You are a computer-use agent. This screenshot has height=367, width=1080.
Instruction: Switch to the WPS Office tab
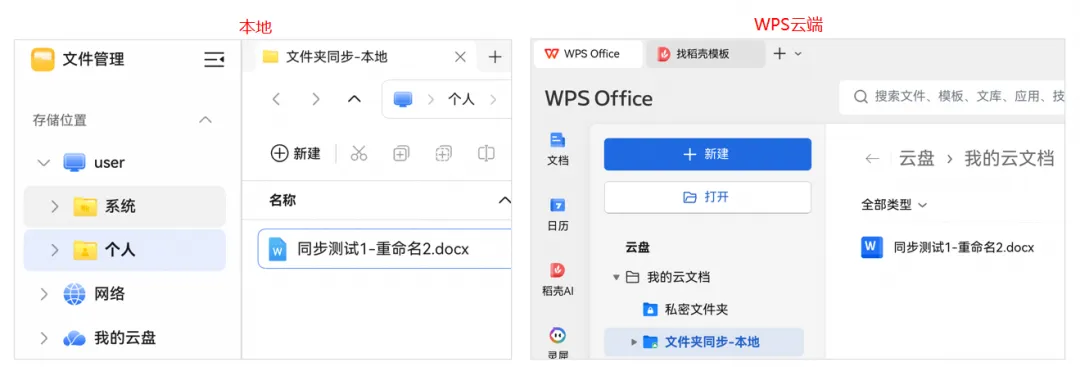[589, 54]
